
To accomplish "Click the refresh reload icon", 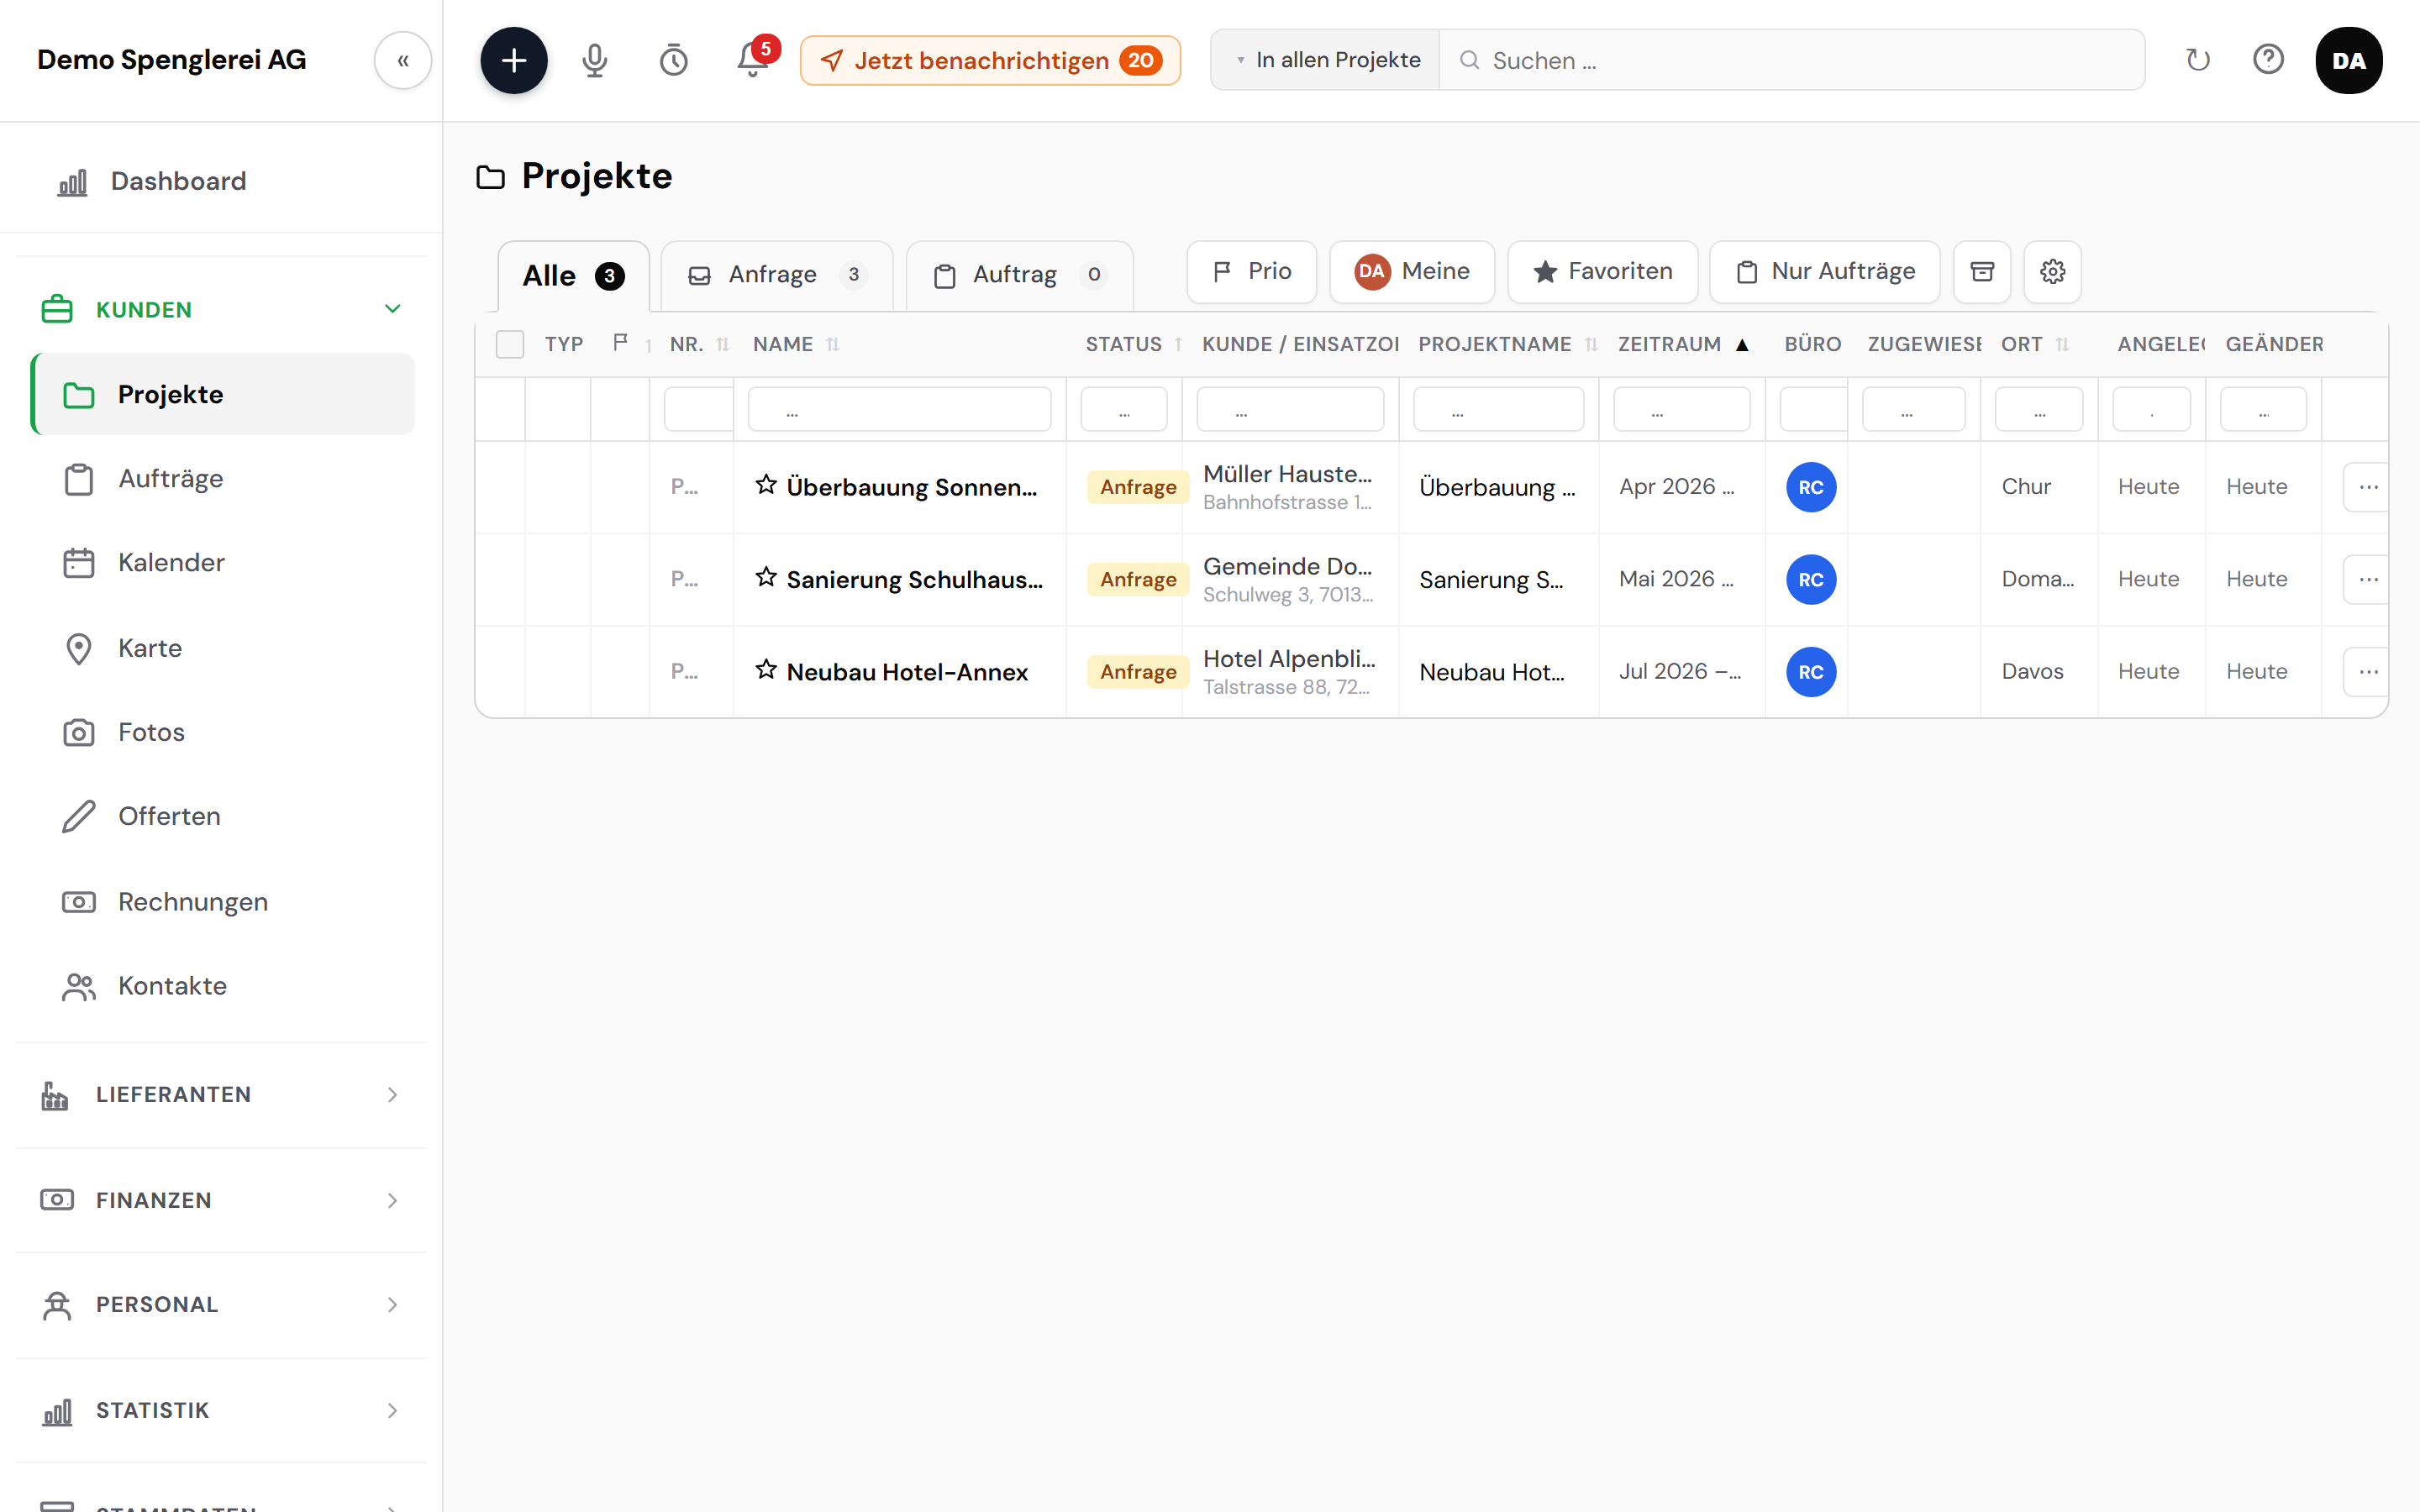I will coord(2197,60).
